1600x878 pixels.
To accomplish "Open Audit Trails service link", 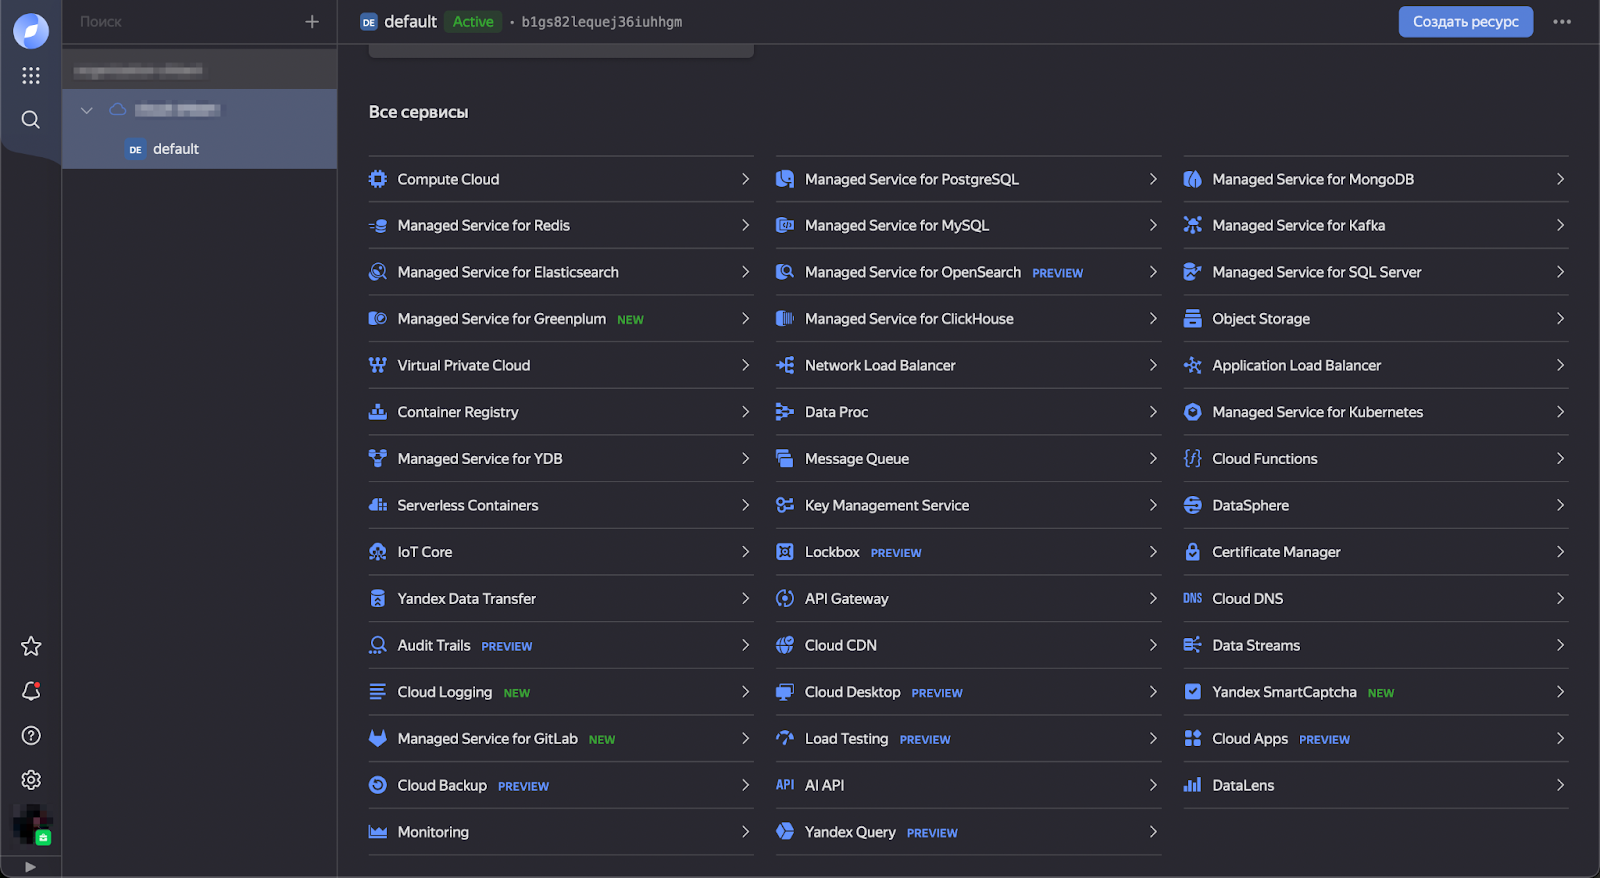I will pos(434,646).
